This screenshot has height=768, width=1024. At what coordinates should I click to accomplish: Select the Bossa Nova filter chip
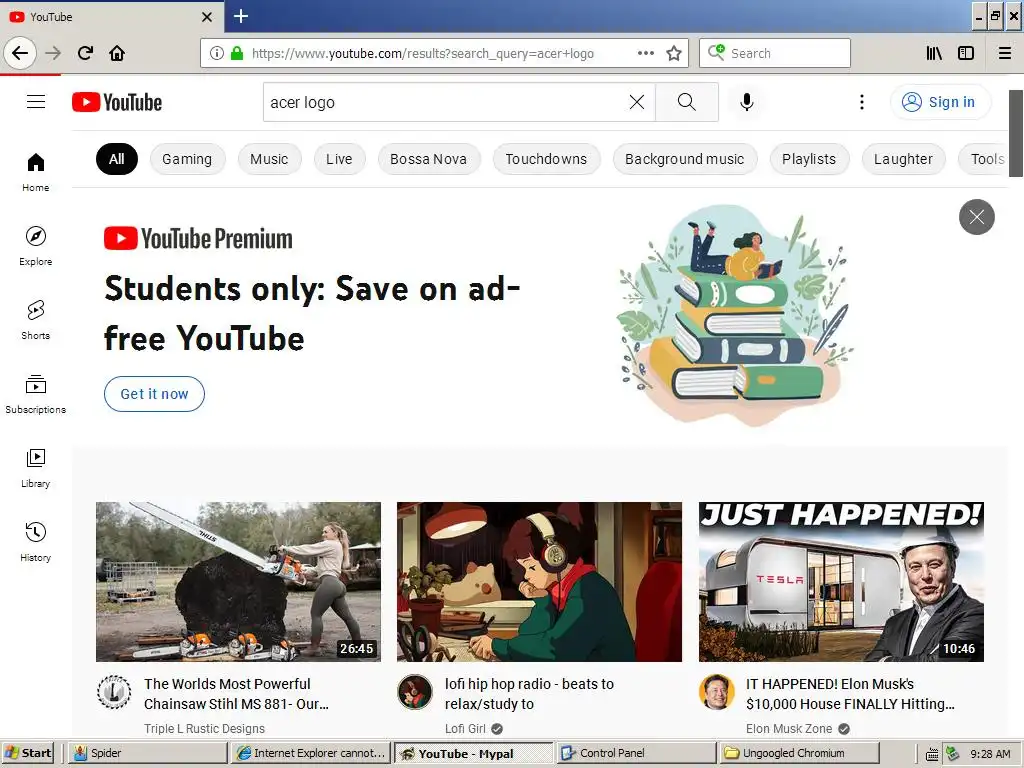[428, 159]
